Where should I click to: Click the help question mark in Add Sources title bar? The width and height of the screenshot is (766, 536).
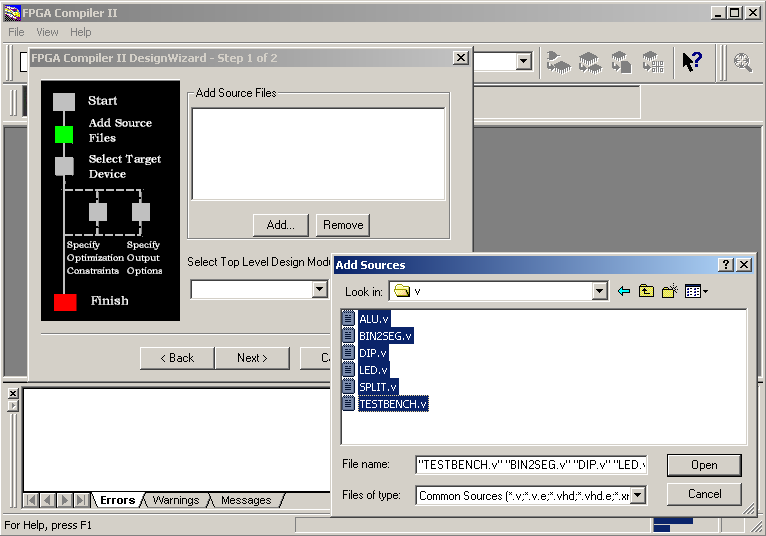click(x=726, y=264)
